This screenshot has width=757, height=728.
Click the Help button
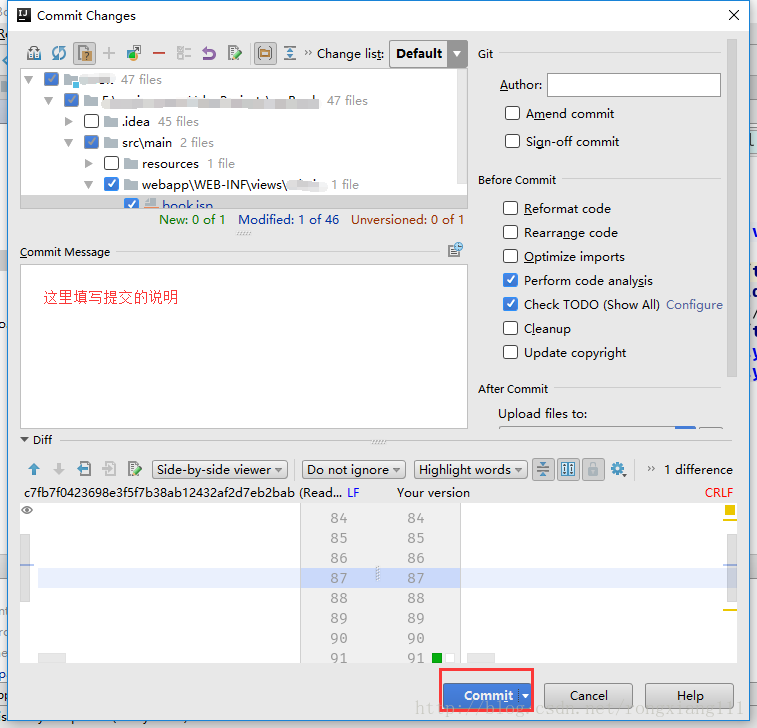689,696
